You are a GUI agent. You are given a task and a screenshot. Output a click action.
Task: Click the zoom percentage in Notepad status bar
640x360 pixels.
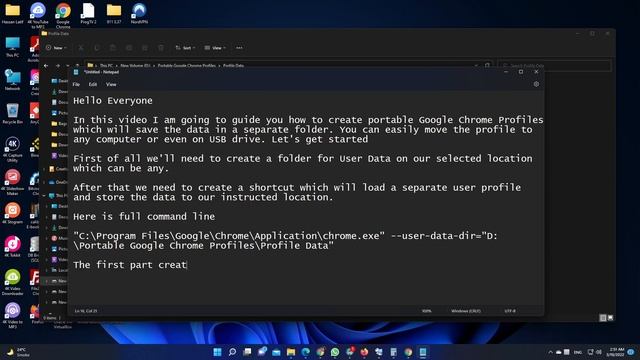427,311
